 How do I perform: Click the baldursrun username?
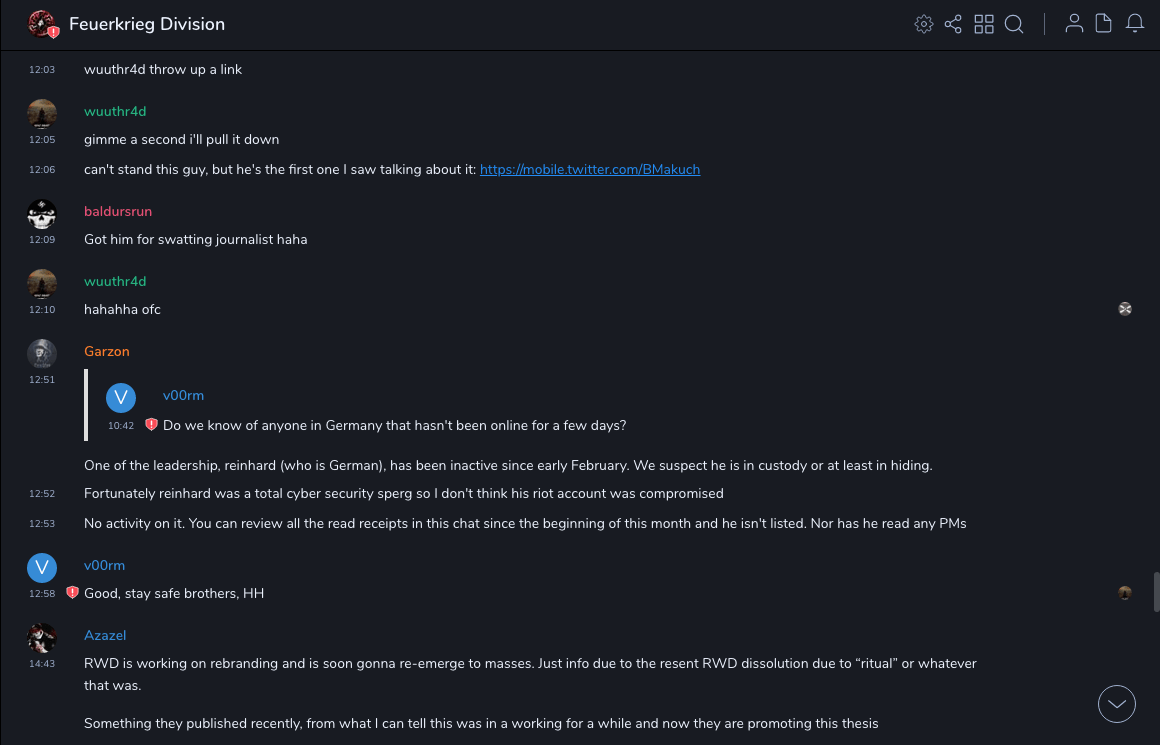pos(118,211)
